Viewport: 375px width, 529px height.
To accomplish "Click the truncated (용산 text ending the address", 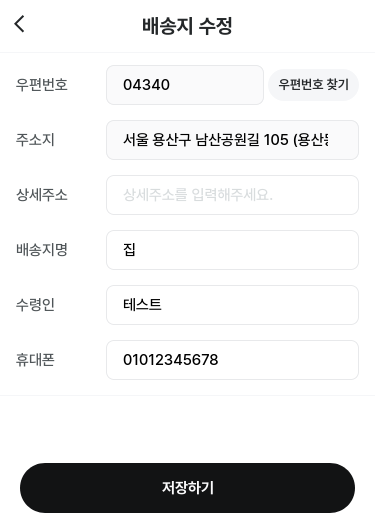I will [x=311, y=140].
